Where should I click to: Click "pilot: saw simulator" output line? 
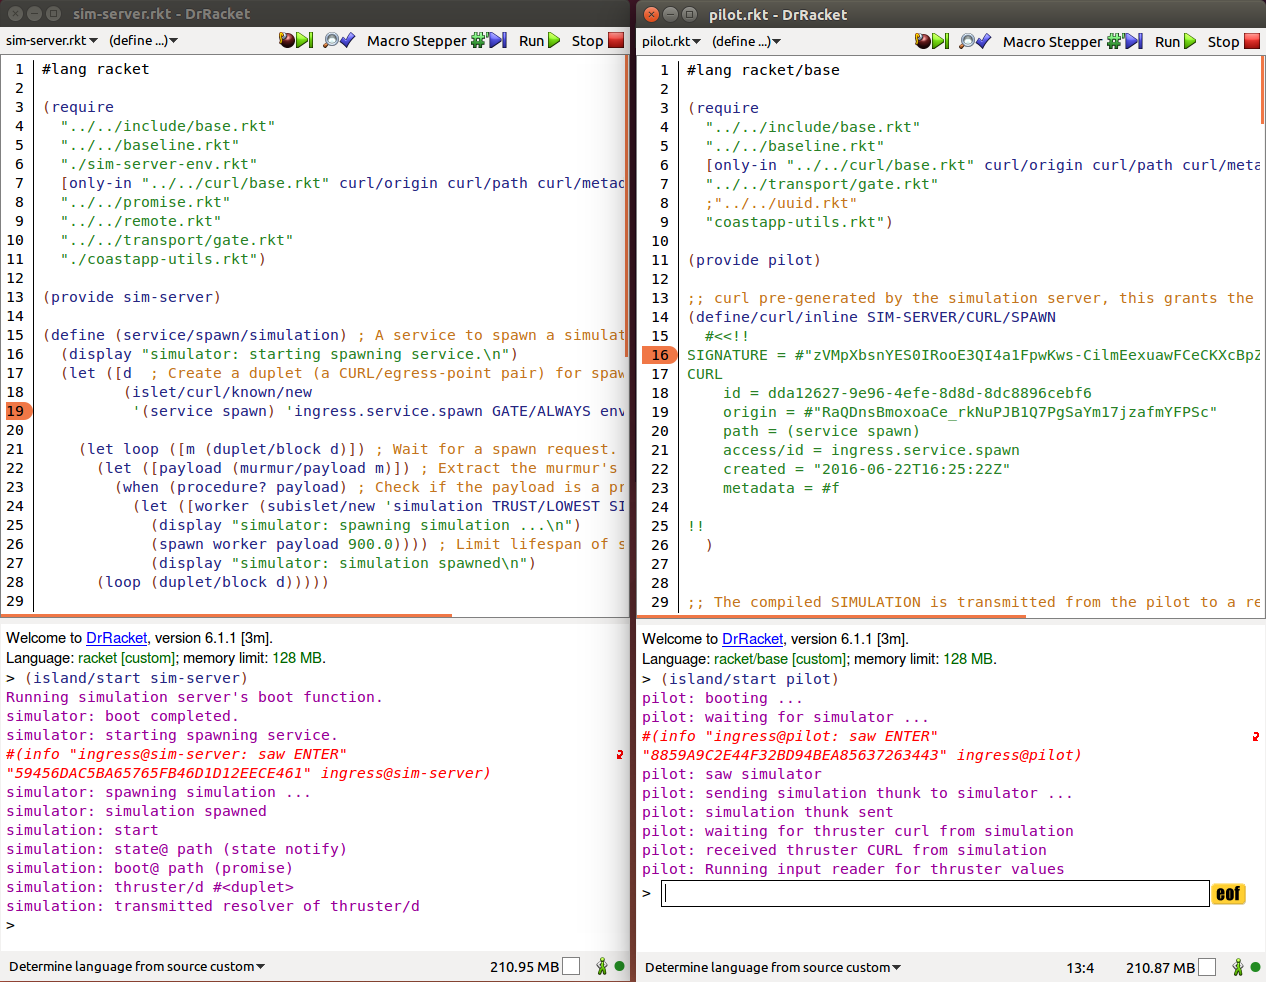pos(732,774)
